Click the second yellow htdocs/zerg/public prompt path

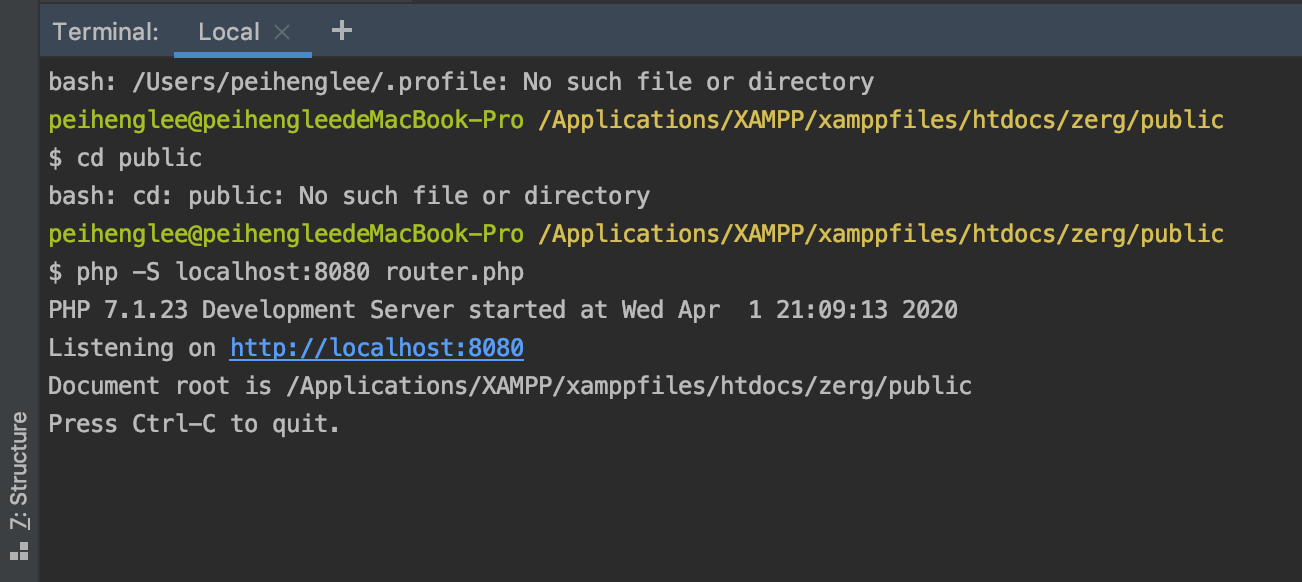click(880, 234)
